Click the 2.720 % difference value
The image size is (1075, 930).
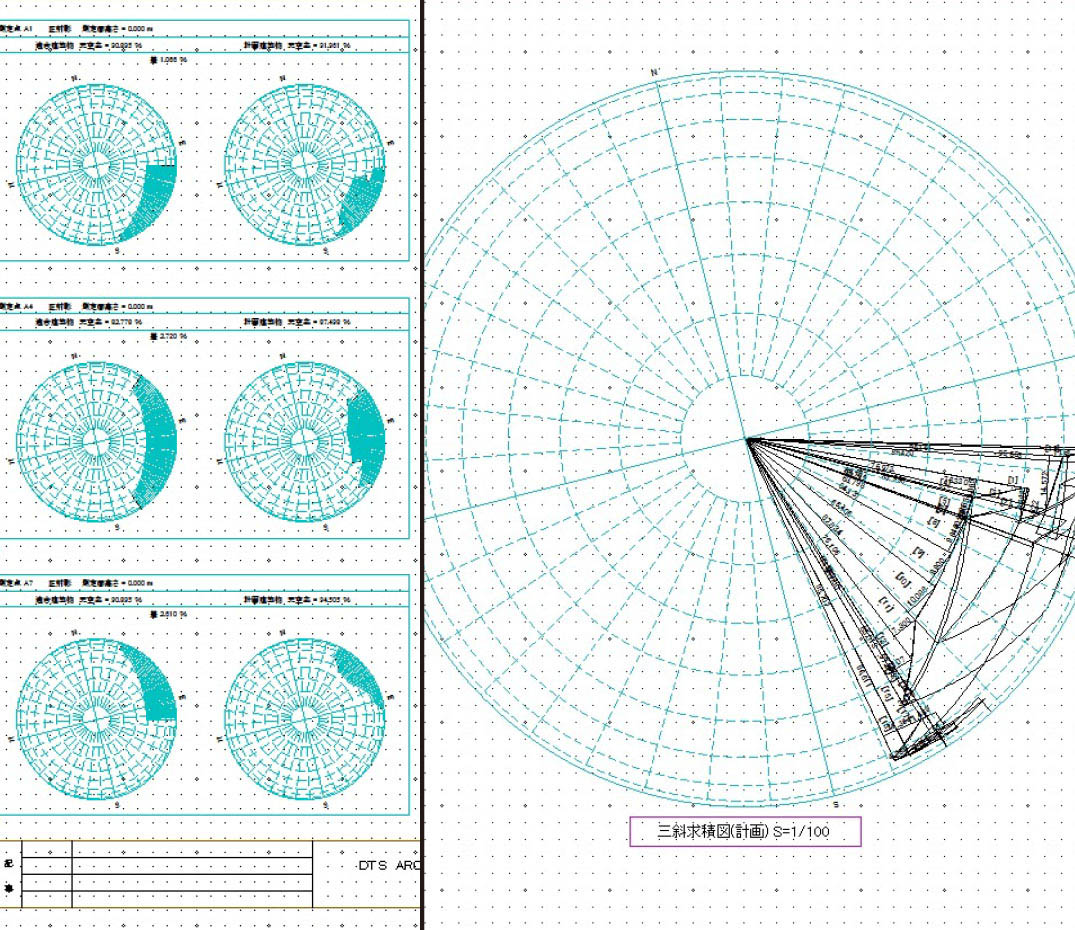point(169,336)
